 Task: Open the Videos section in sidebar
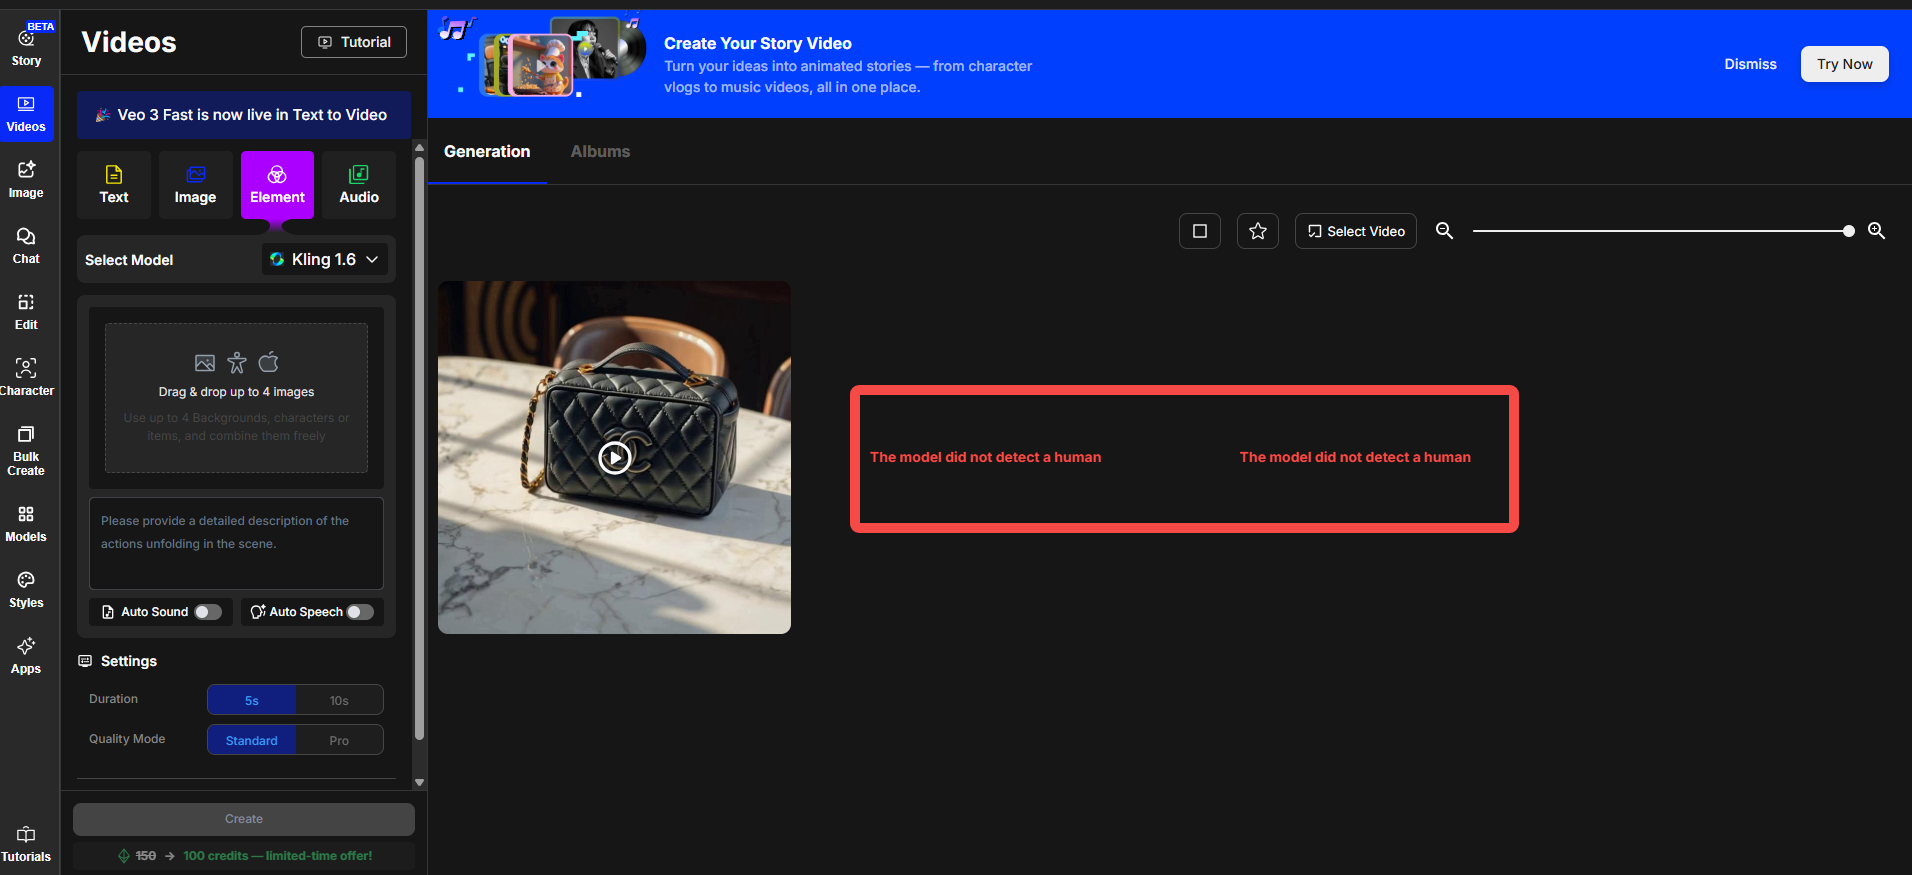26,113
